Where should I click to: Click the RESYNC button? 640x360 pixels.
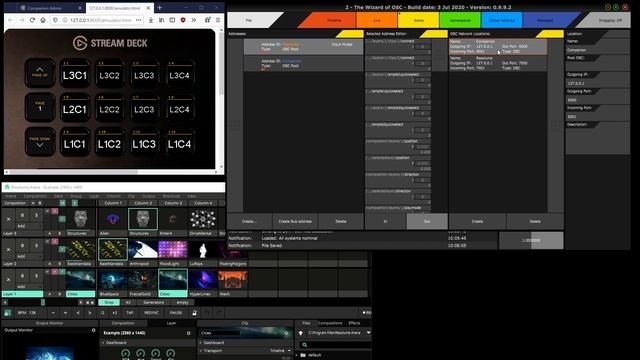point(151,313)
